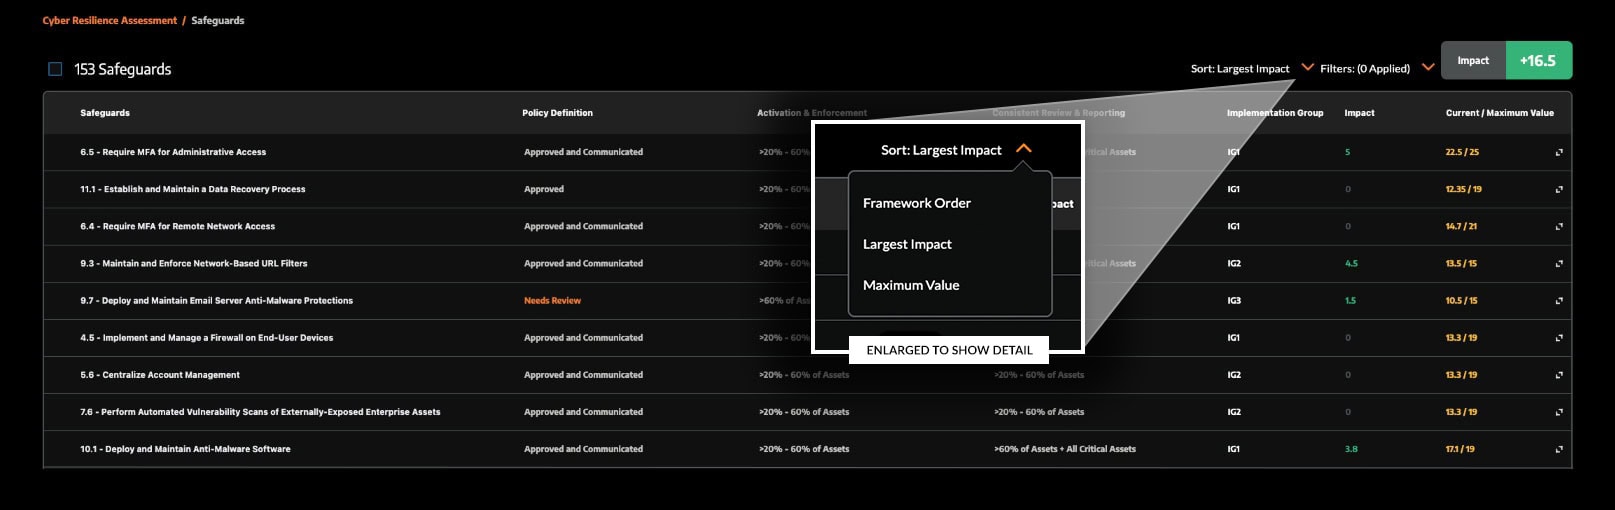Click the Implementation Group column header
The image size is (1615, 510).
pyautogui.click(x=1275, y=113)
